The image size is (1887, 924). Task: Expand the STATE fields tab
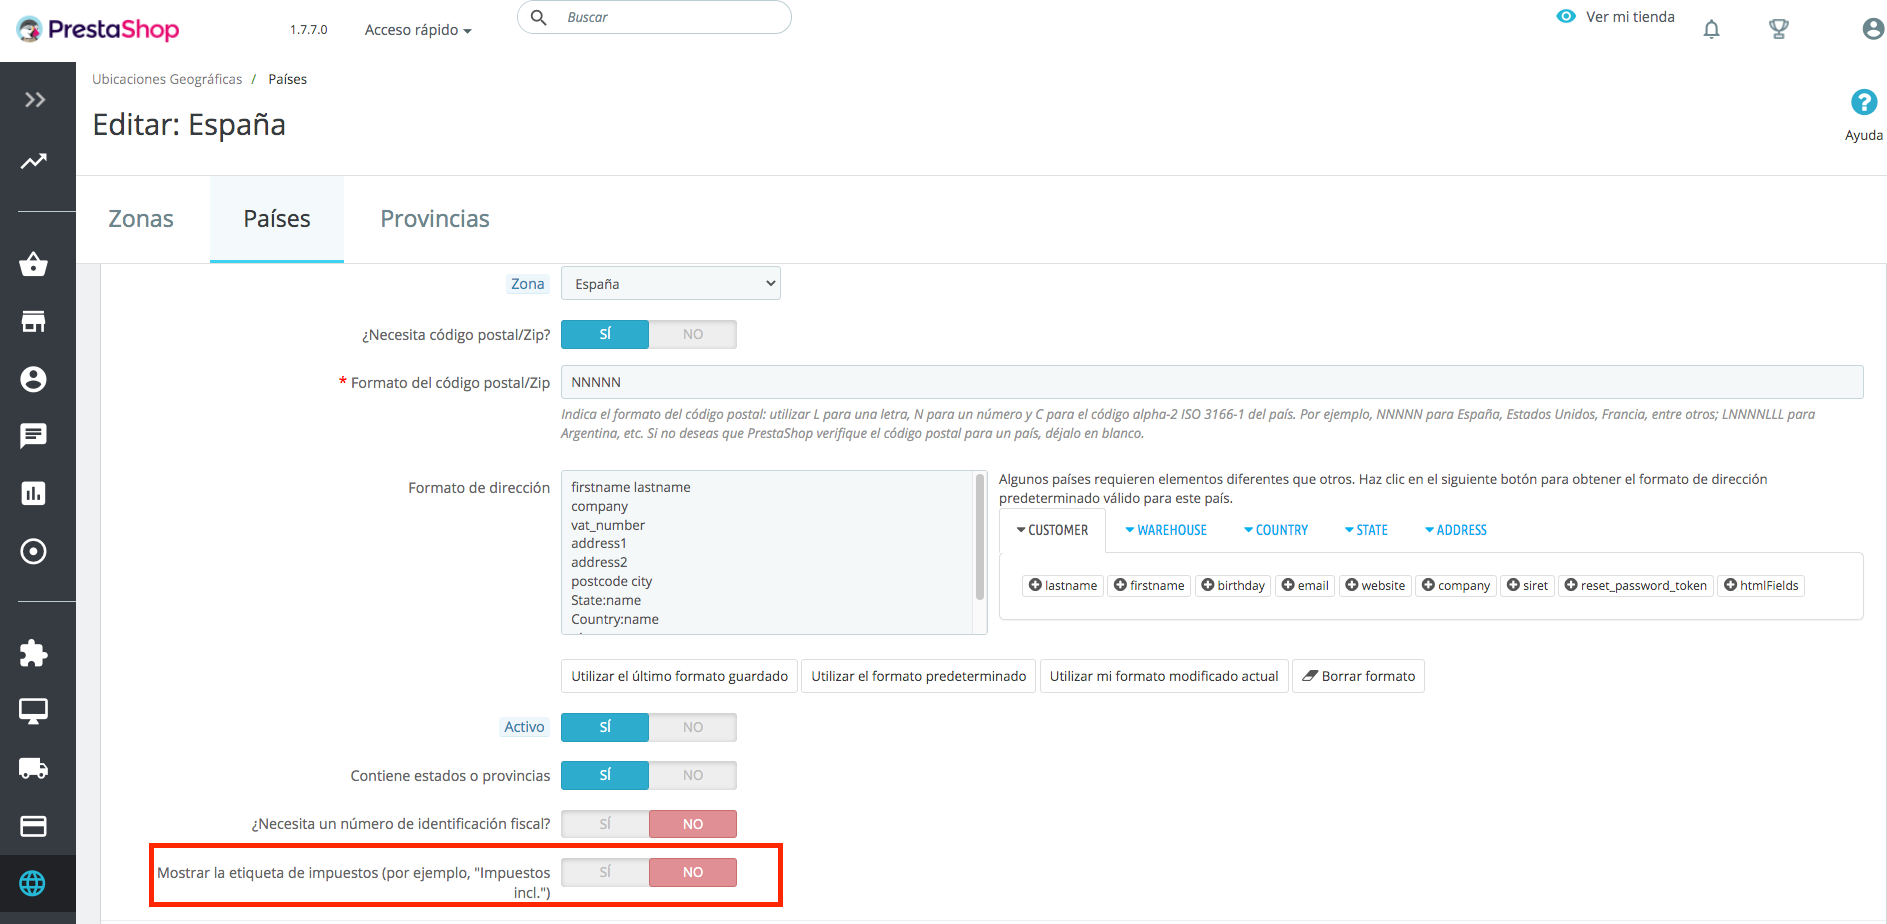(1366, 530)
